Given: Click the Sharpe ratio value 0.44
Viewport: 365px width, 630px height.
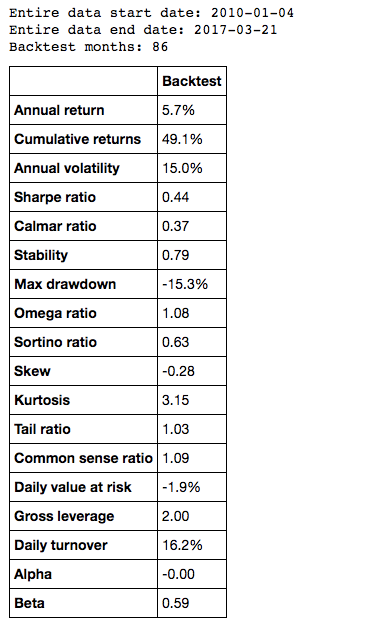Looking at the screenshot, I should pos(175,197).
